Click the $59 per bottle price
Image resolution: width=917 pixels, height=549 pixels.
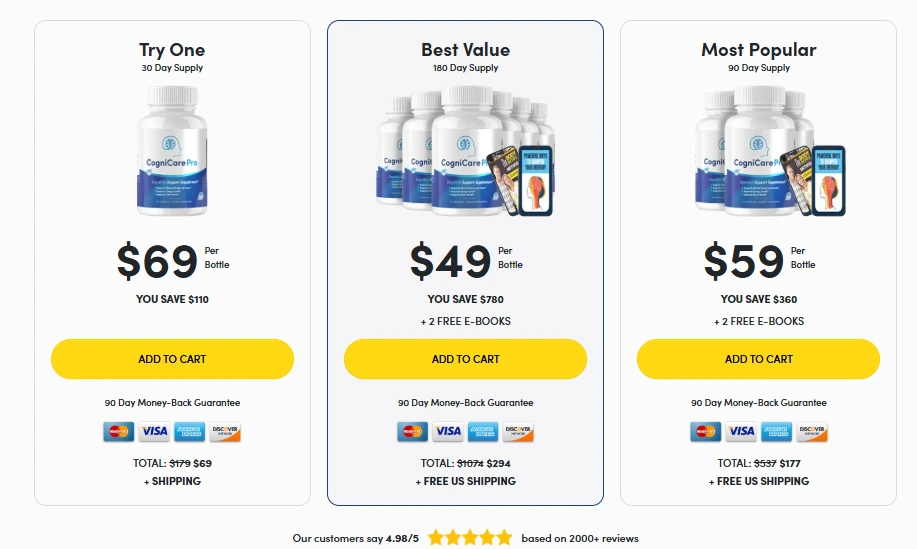(745, 260)
